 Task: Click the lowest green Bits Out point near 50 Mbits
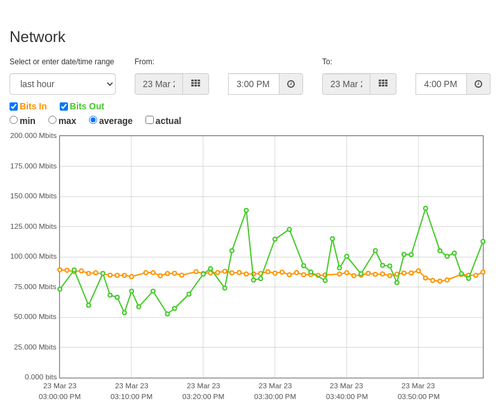tap(167, 314)
